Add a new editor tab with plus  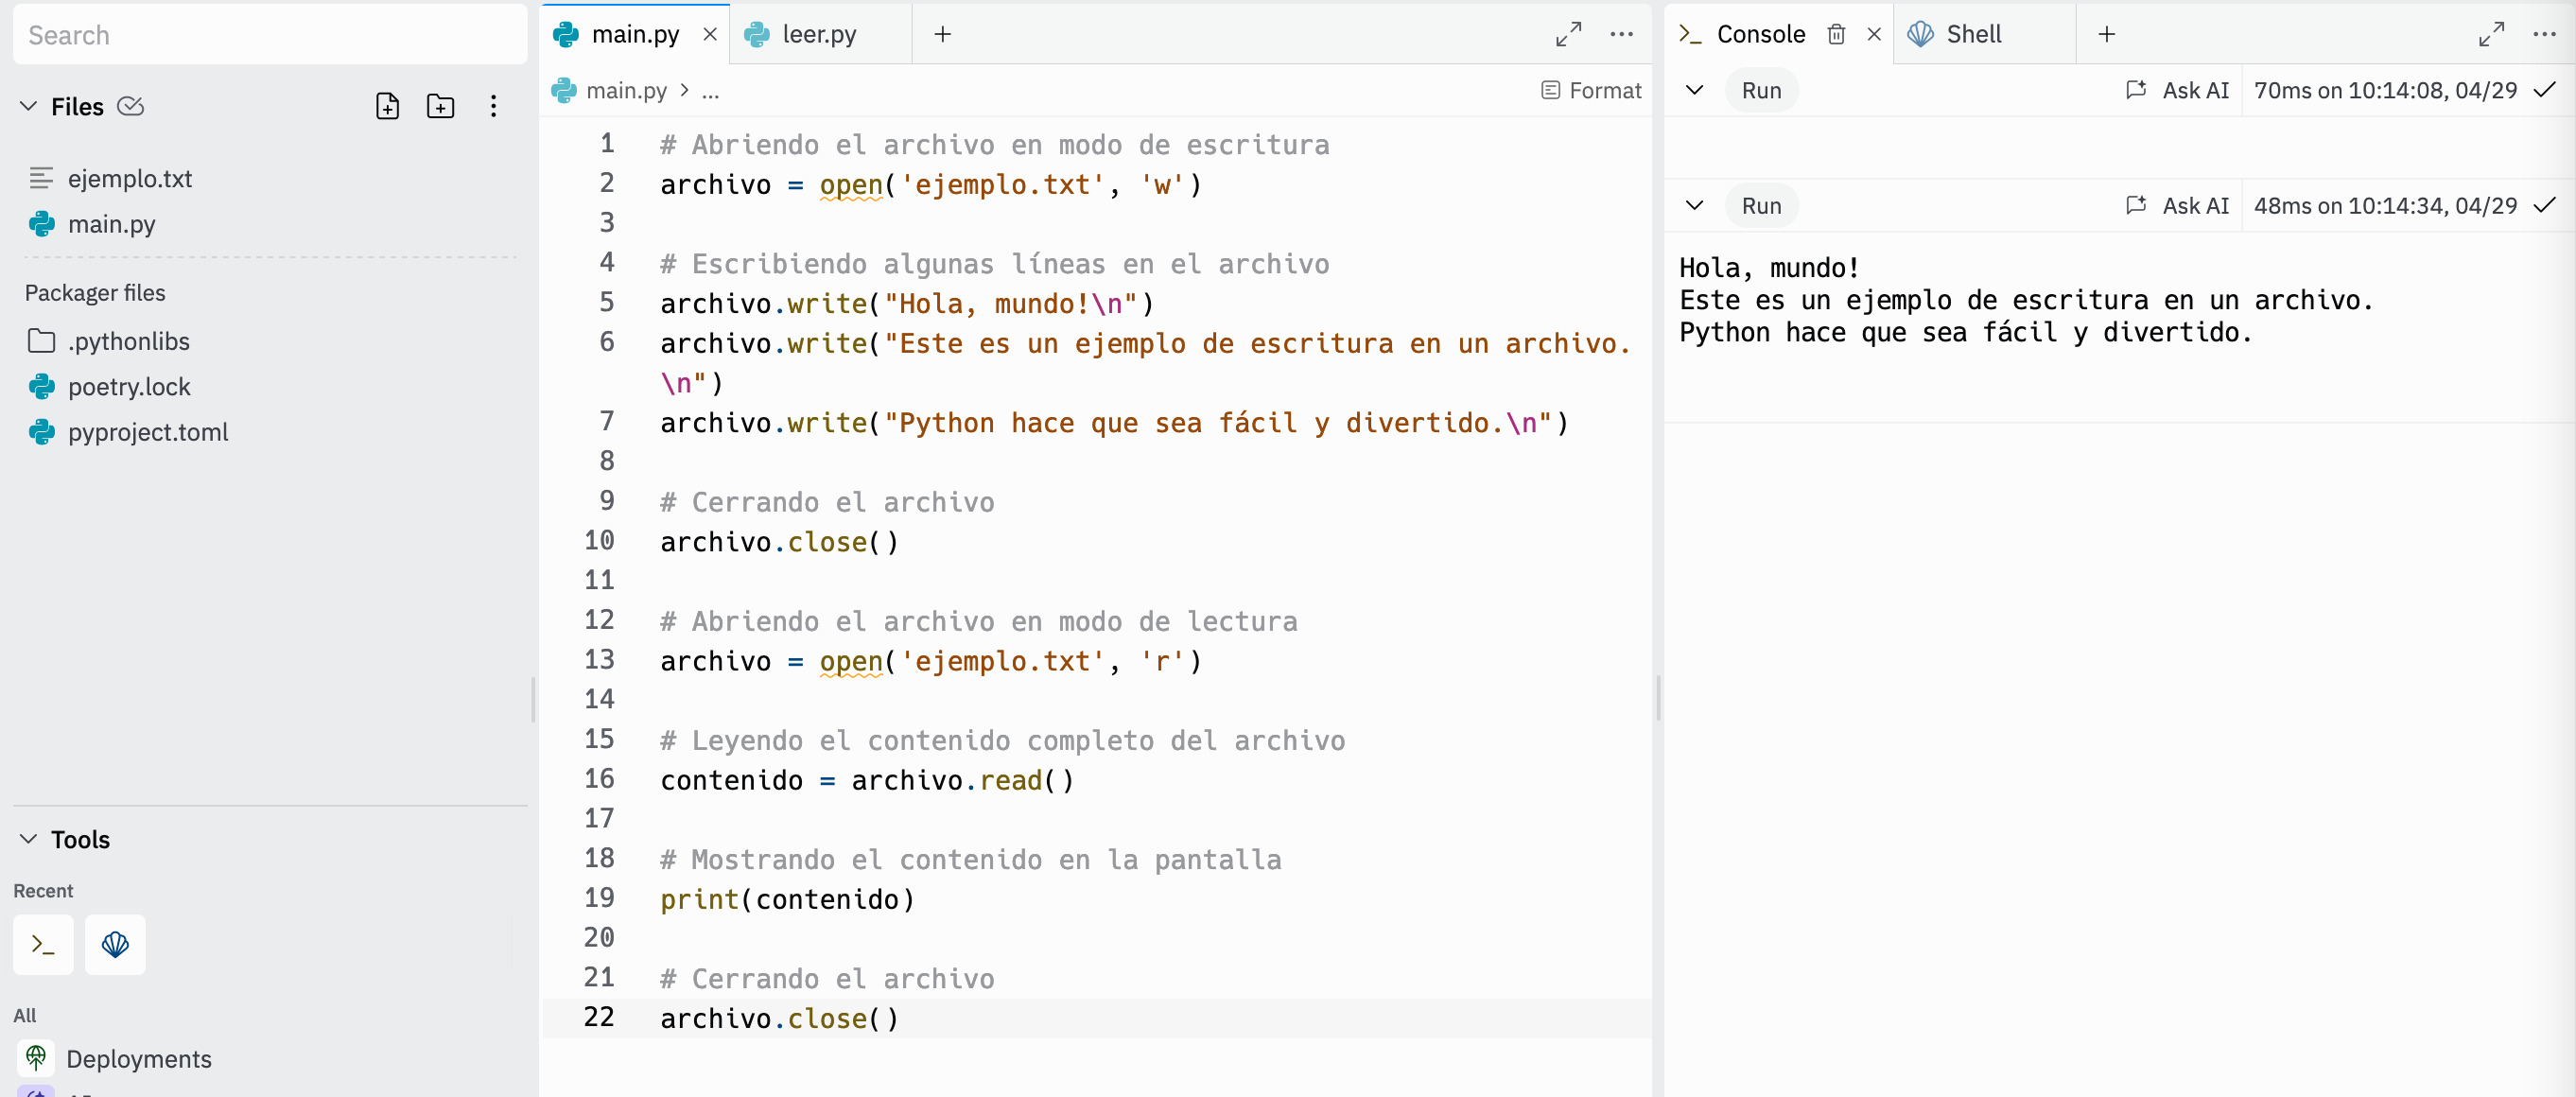coord(942,34)
